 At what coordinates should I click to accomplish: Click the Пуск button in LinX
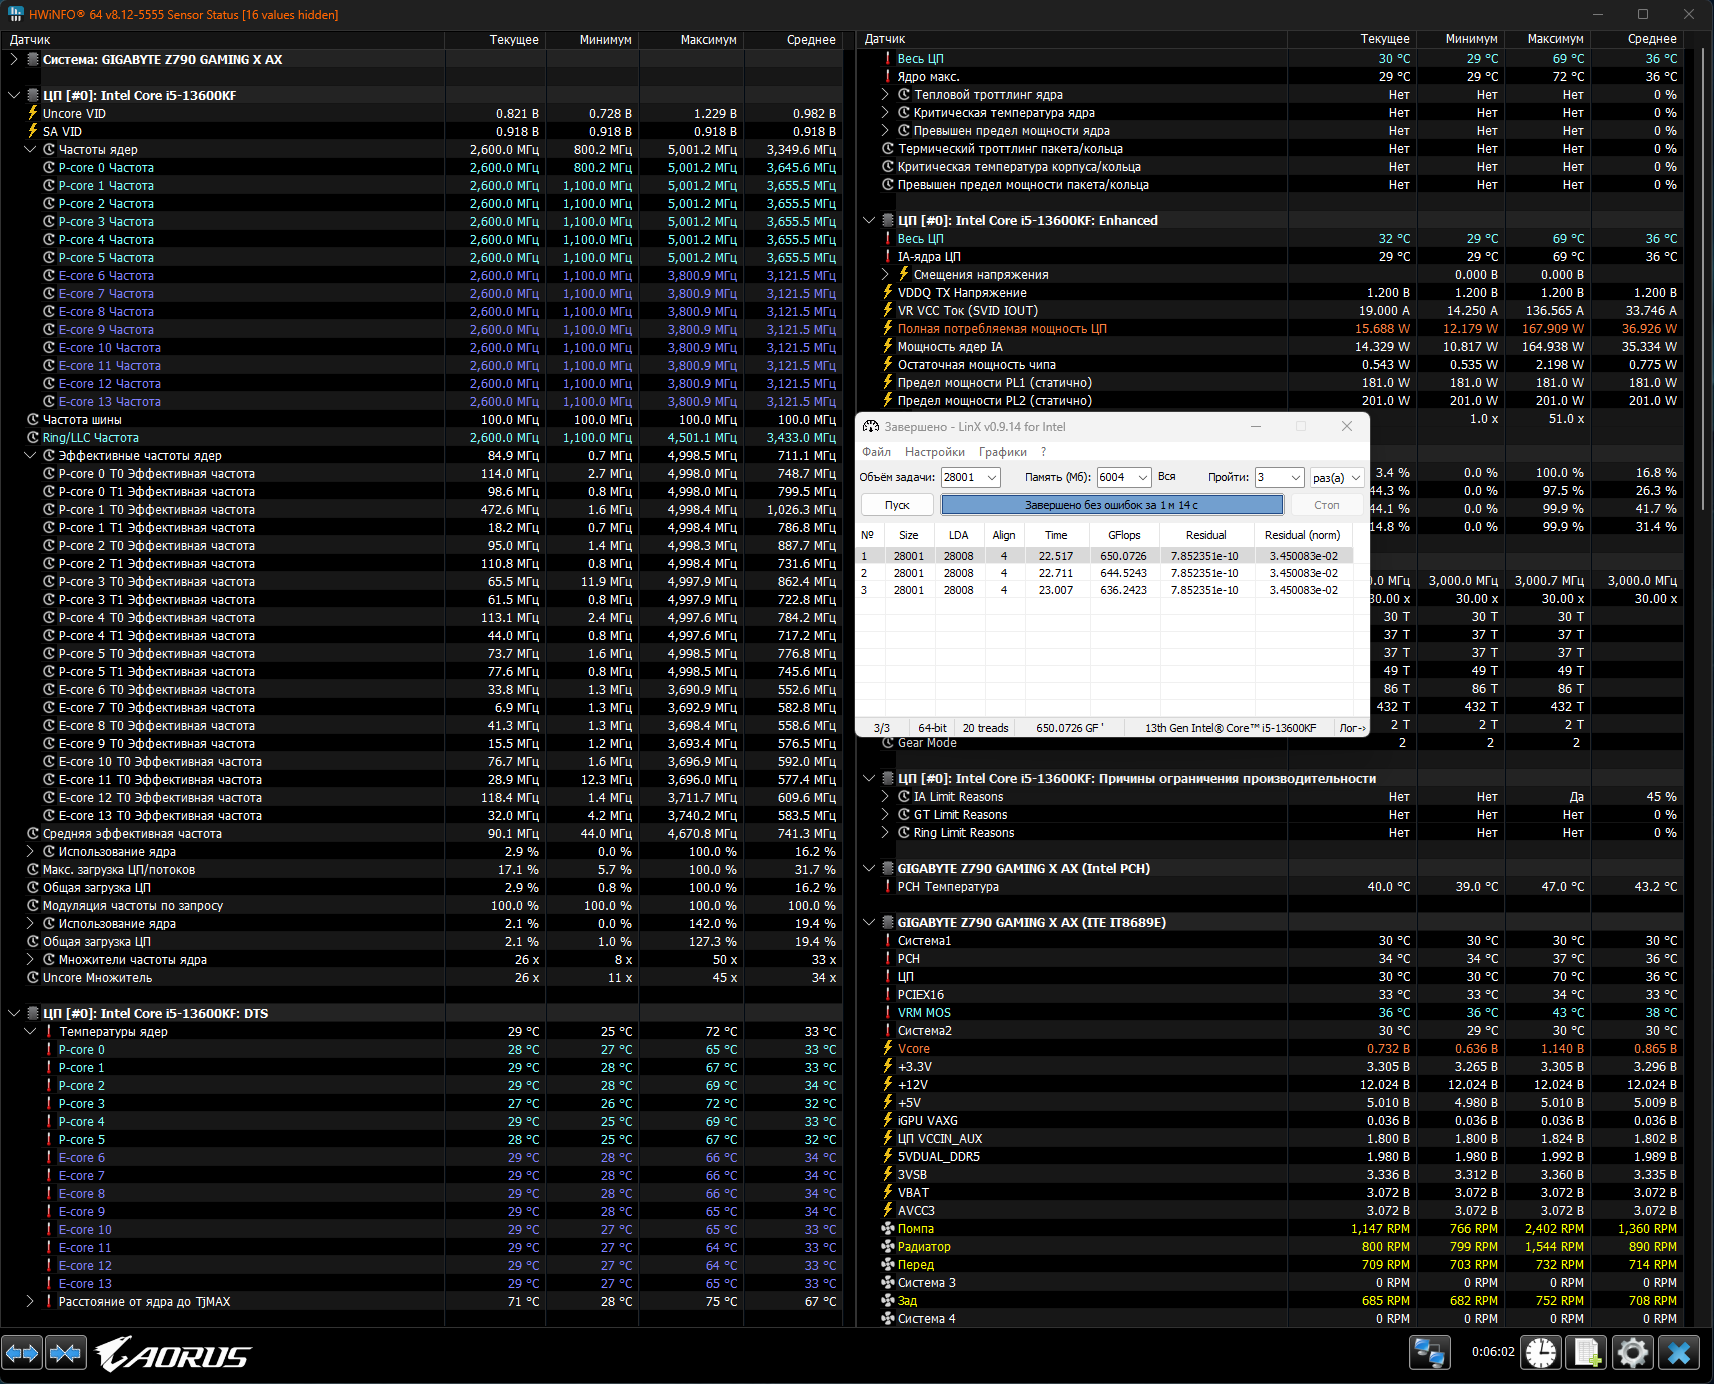tap(897, 505)
